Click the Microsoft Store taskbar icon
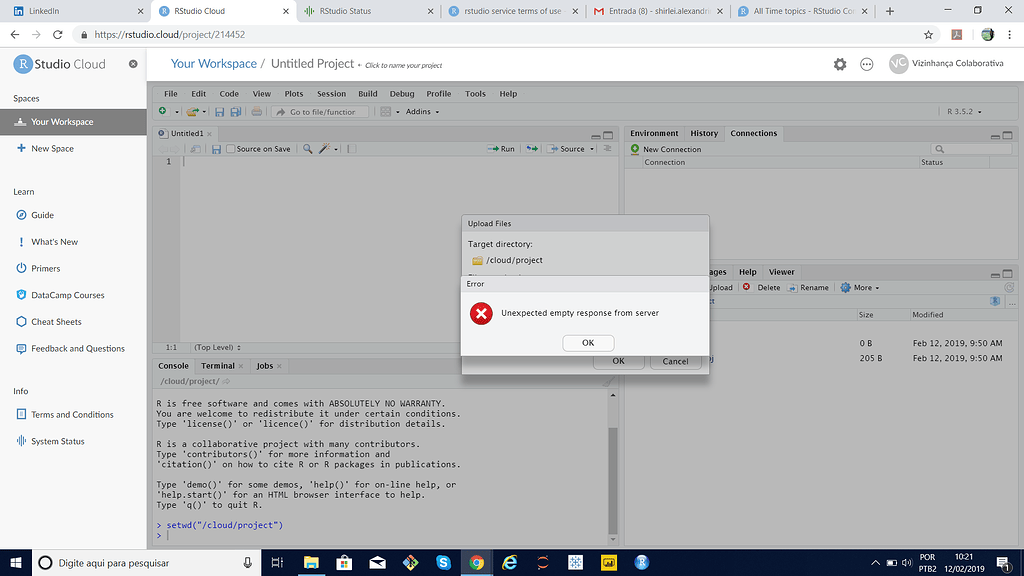Image resolution: width=1024 pixels, height=576 pixels. pos(344,562)
